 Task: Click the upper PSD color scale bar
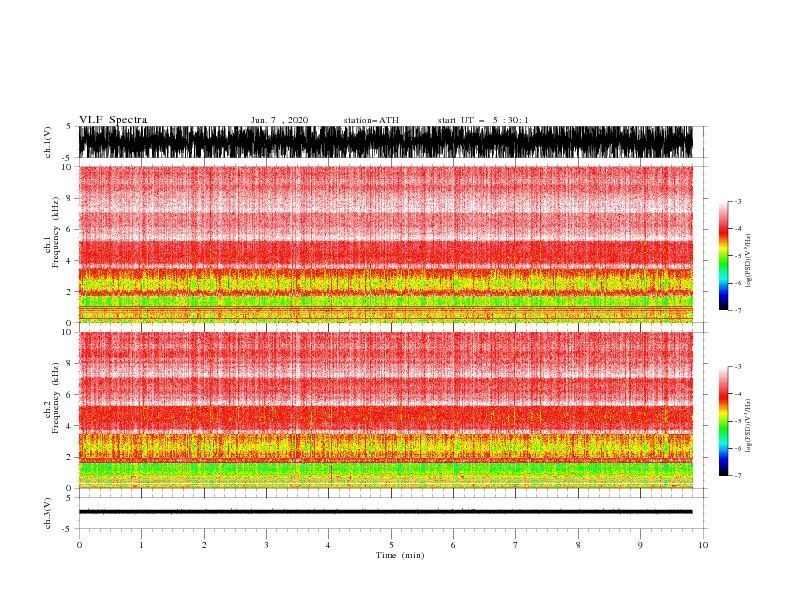coord(723,256)
